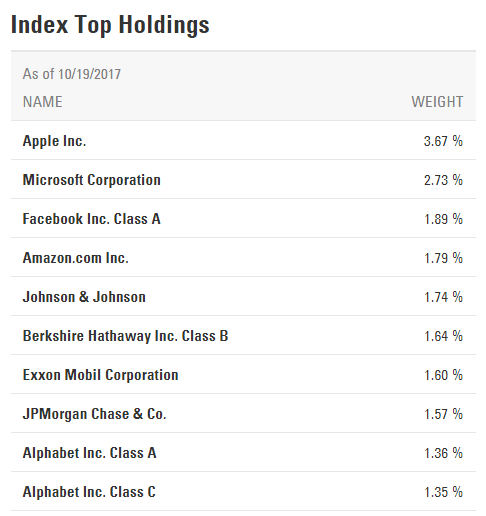Click Amazon's 1.79 % weight value
This screenshot has height=516, width=486.
pos(443,258)
